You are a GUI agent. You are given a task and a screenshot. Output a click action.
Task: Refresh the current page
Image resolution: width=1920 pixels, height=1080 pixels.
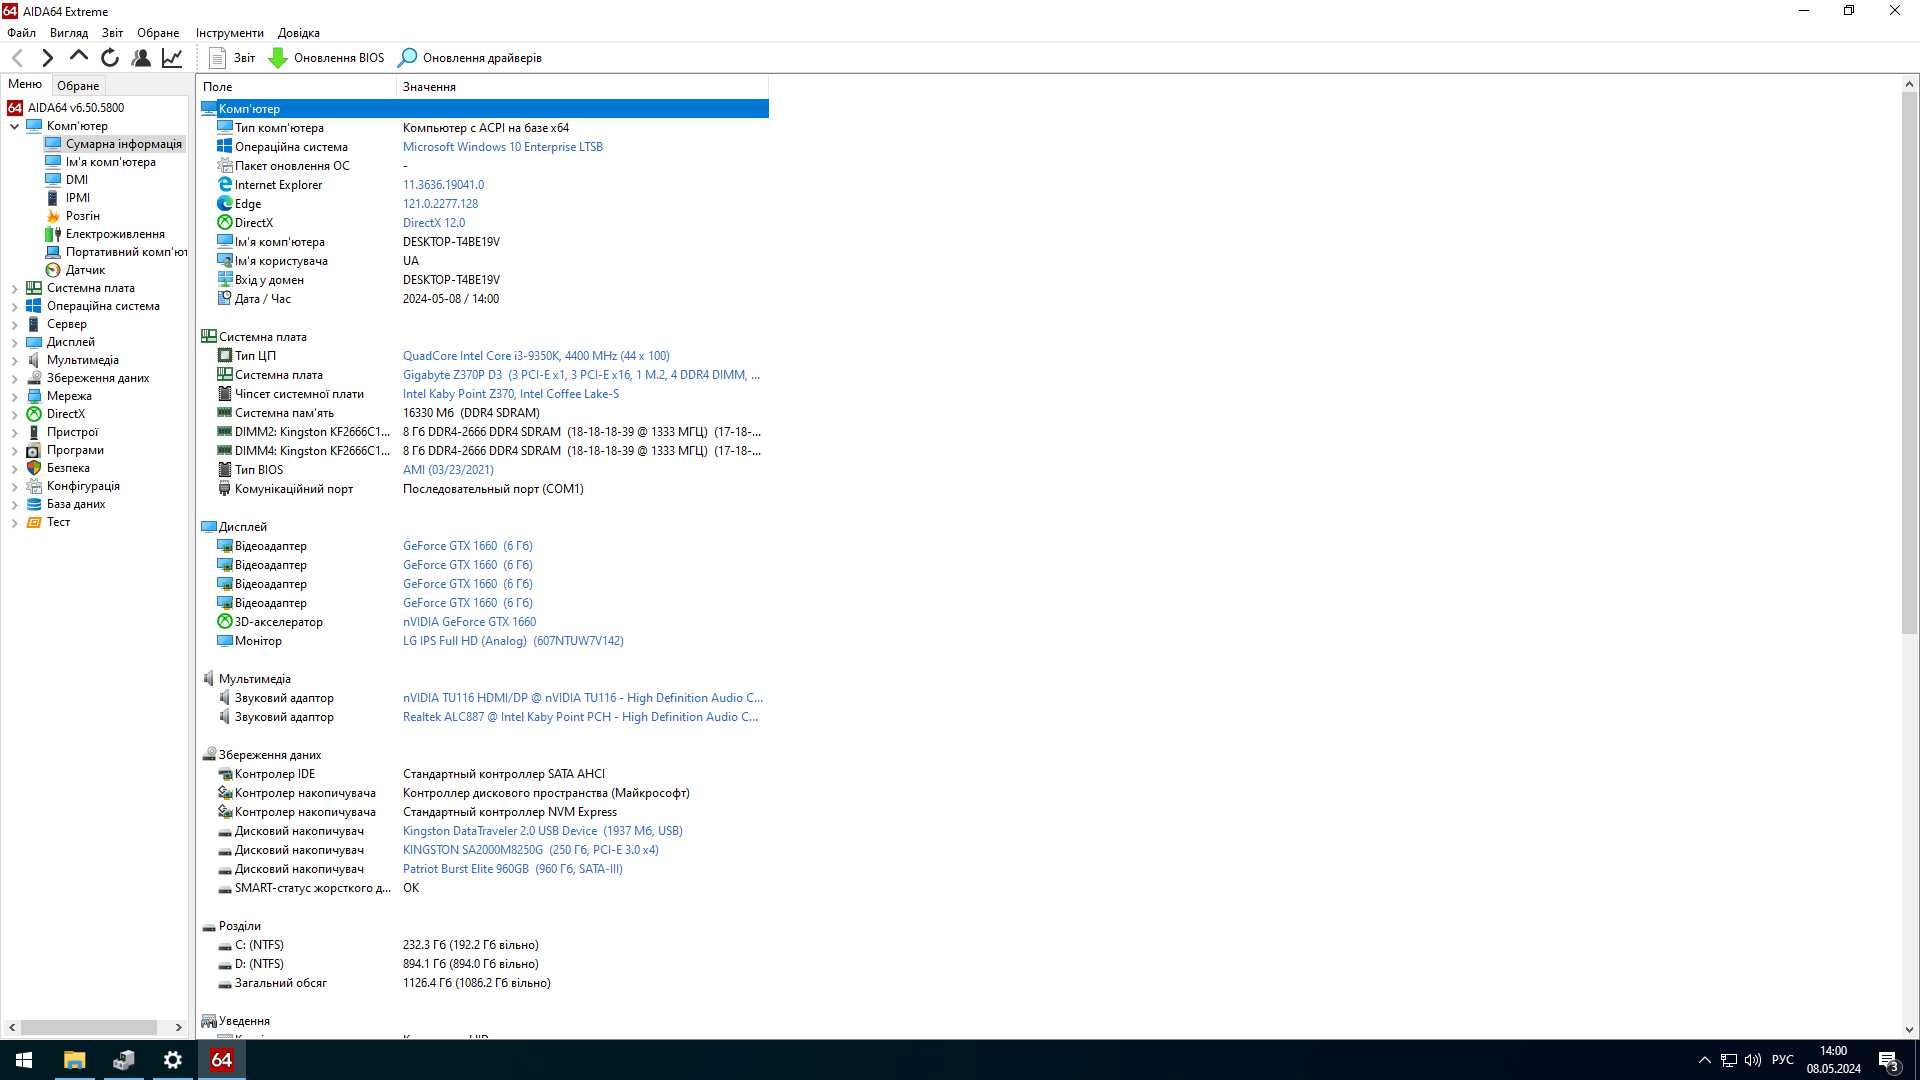pyautogui.click(x=110, y=58)
